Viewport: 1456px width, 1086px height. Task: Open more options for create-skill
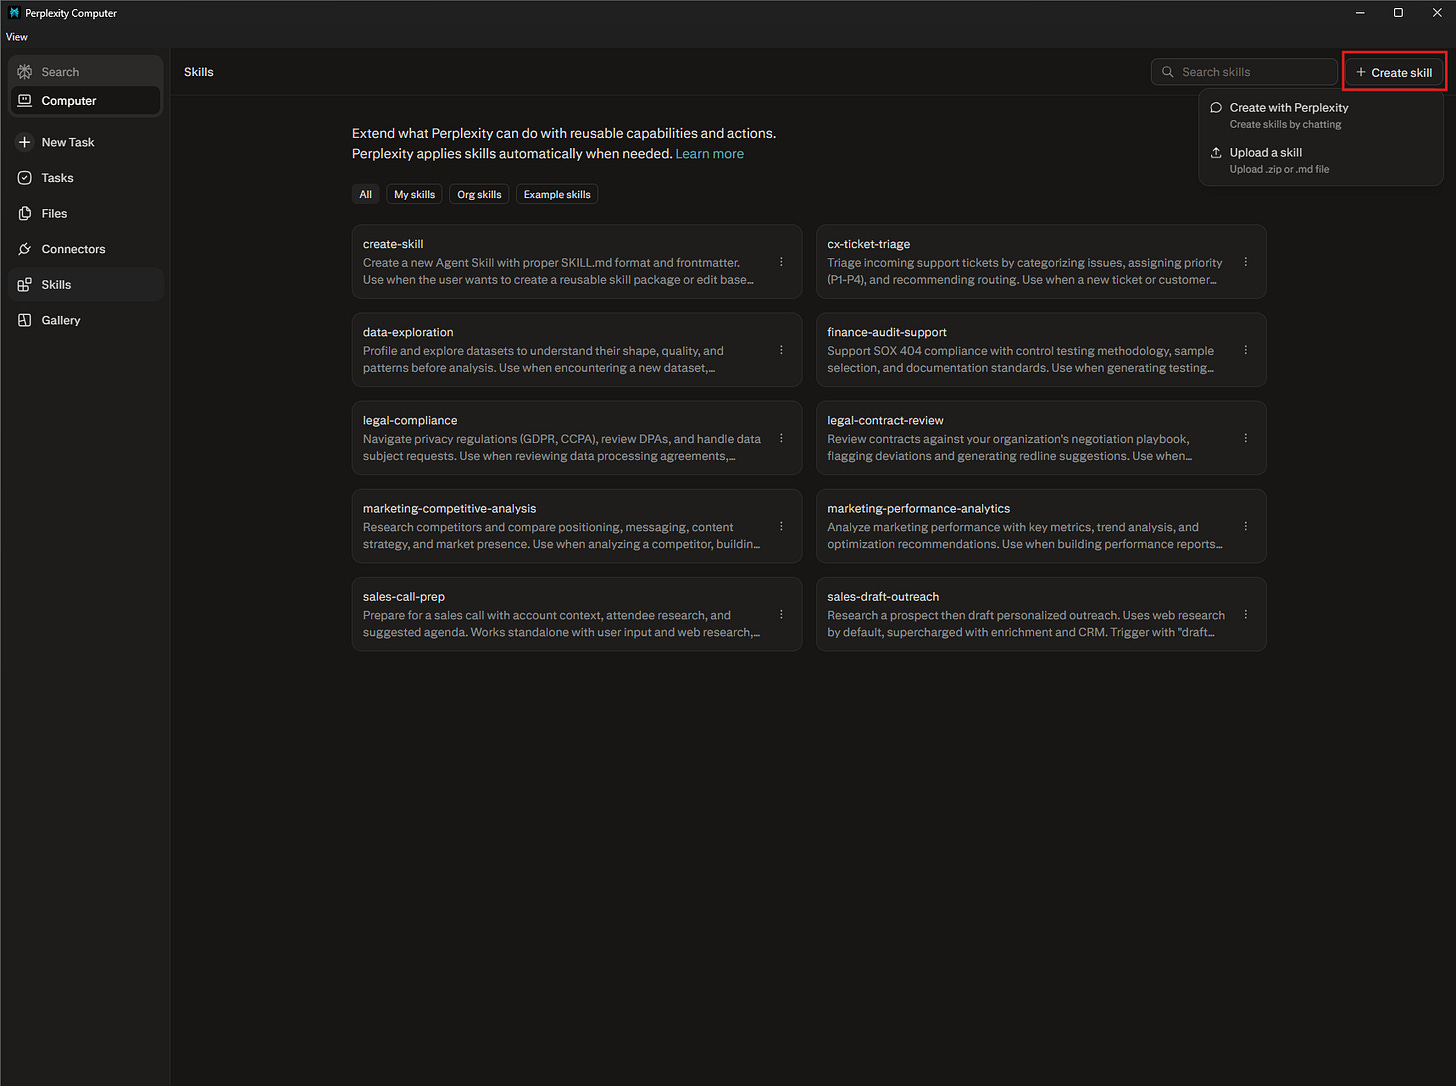[x=781, y=262]
